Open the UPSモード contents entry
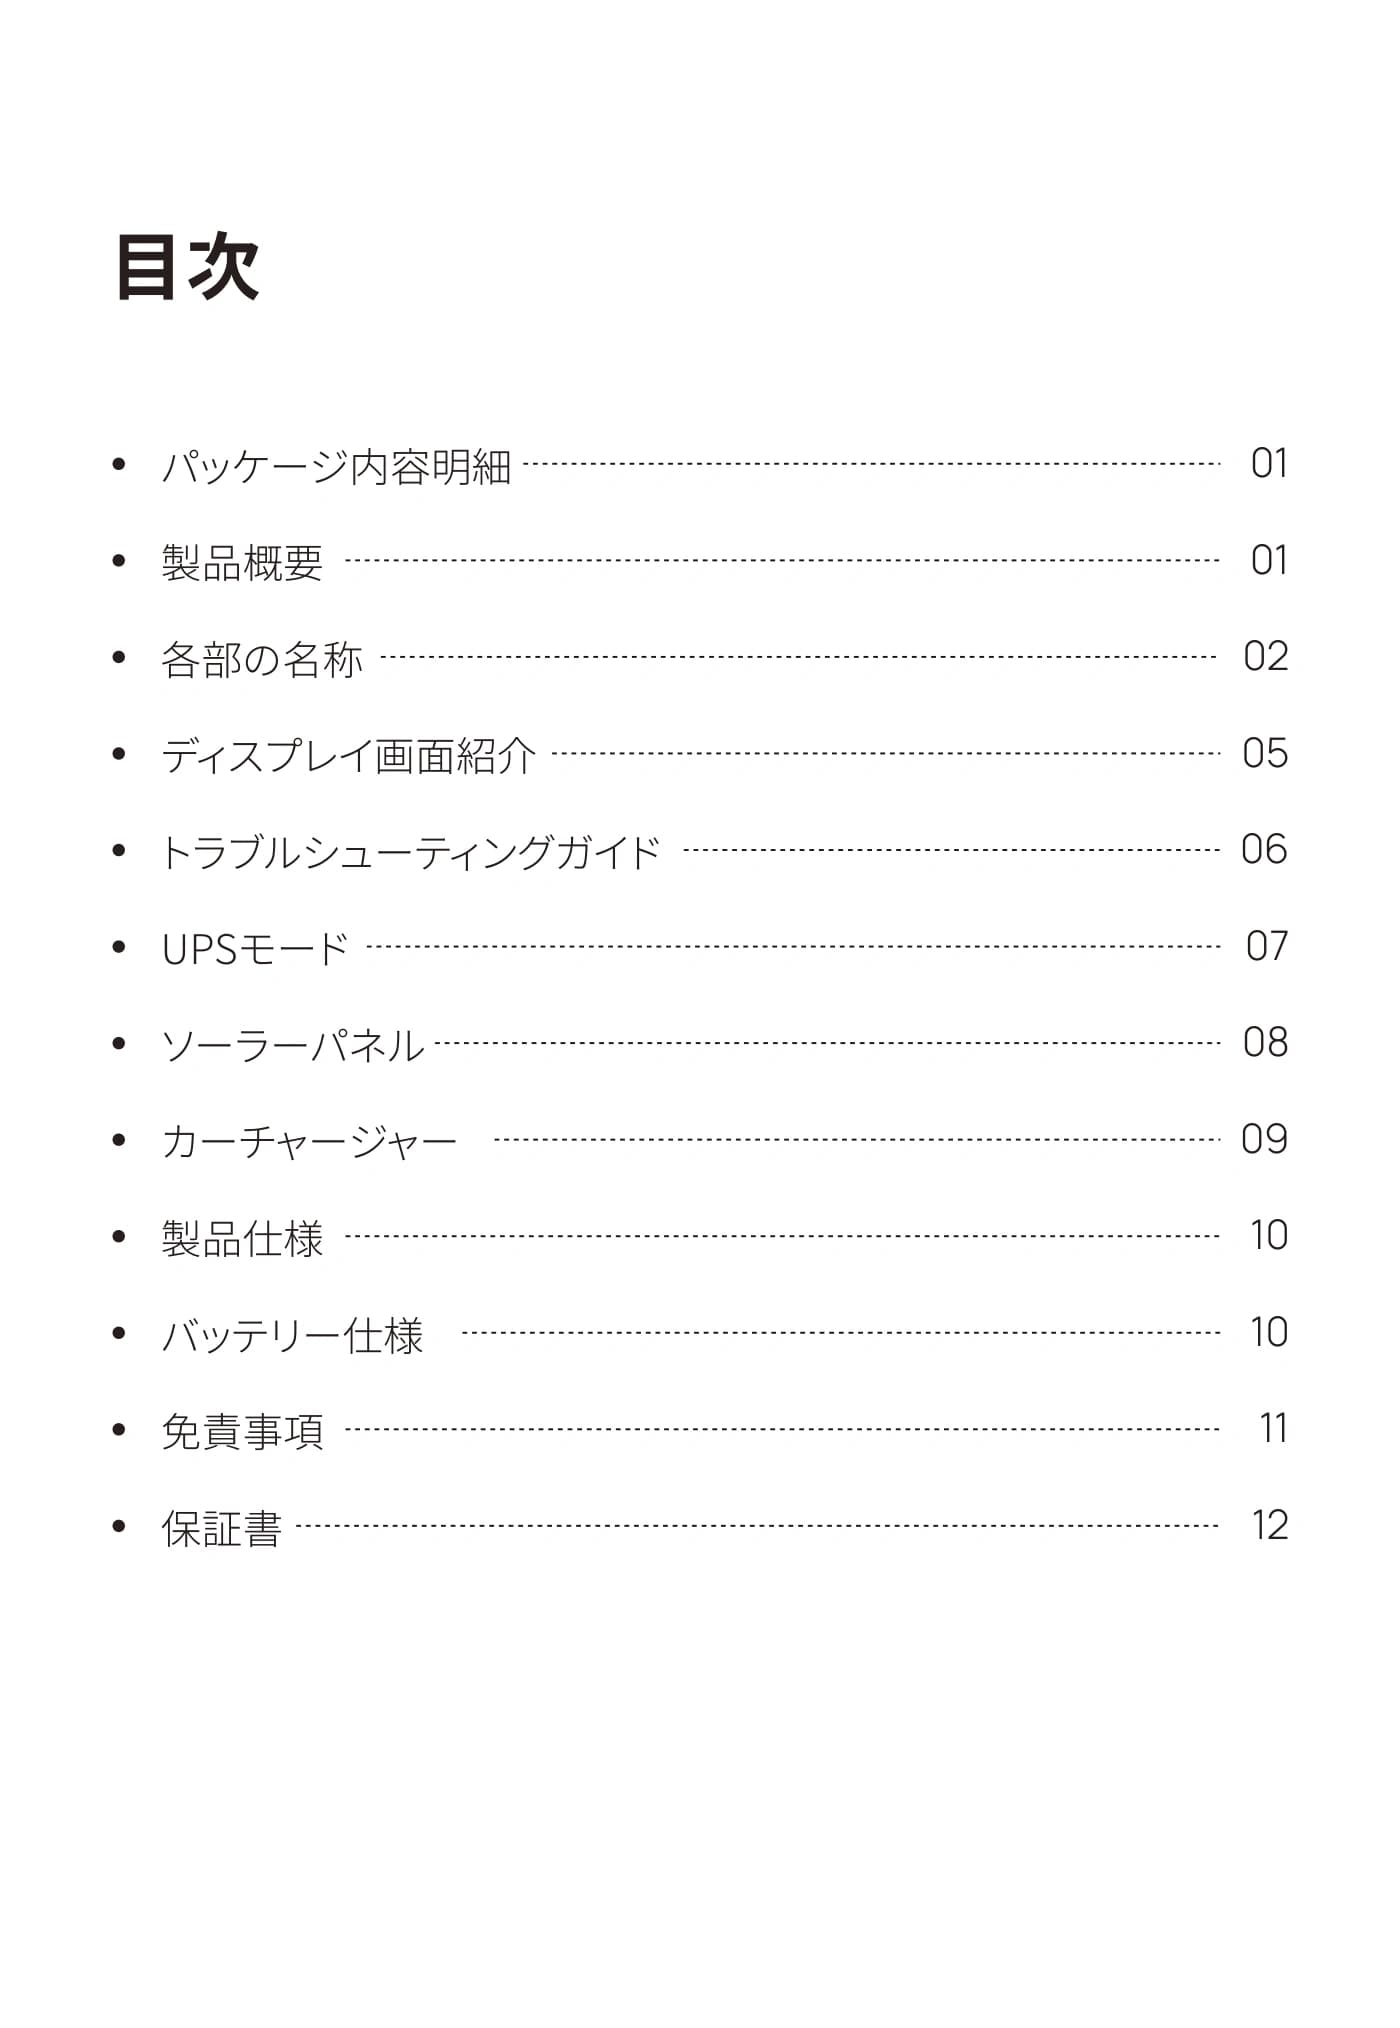 pyautogui.click(x=255, y=949)
